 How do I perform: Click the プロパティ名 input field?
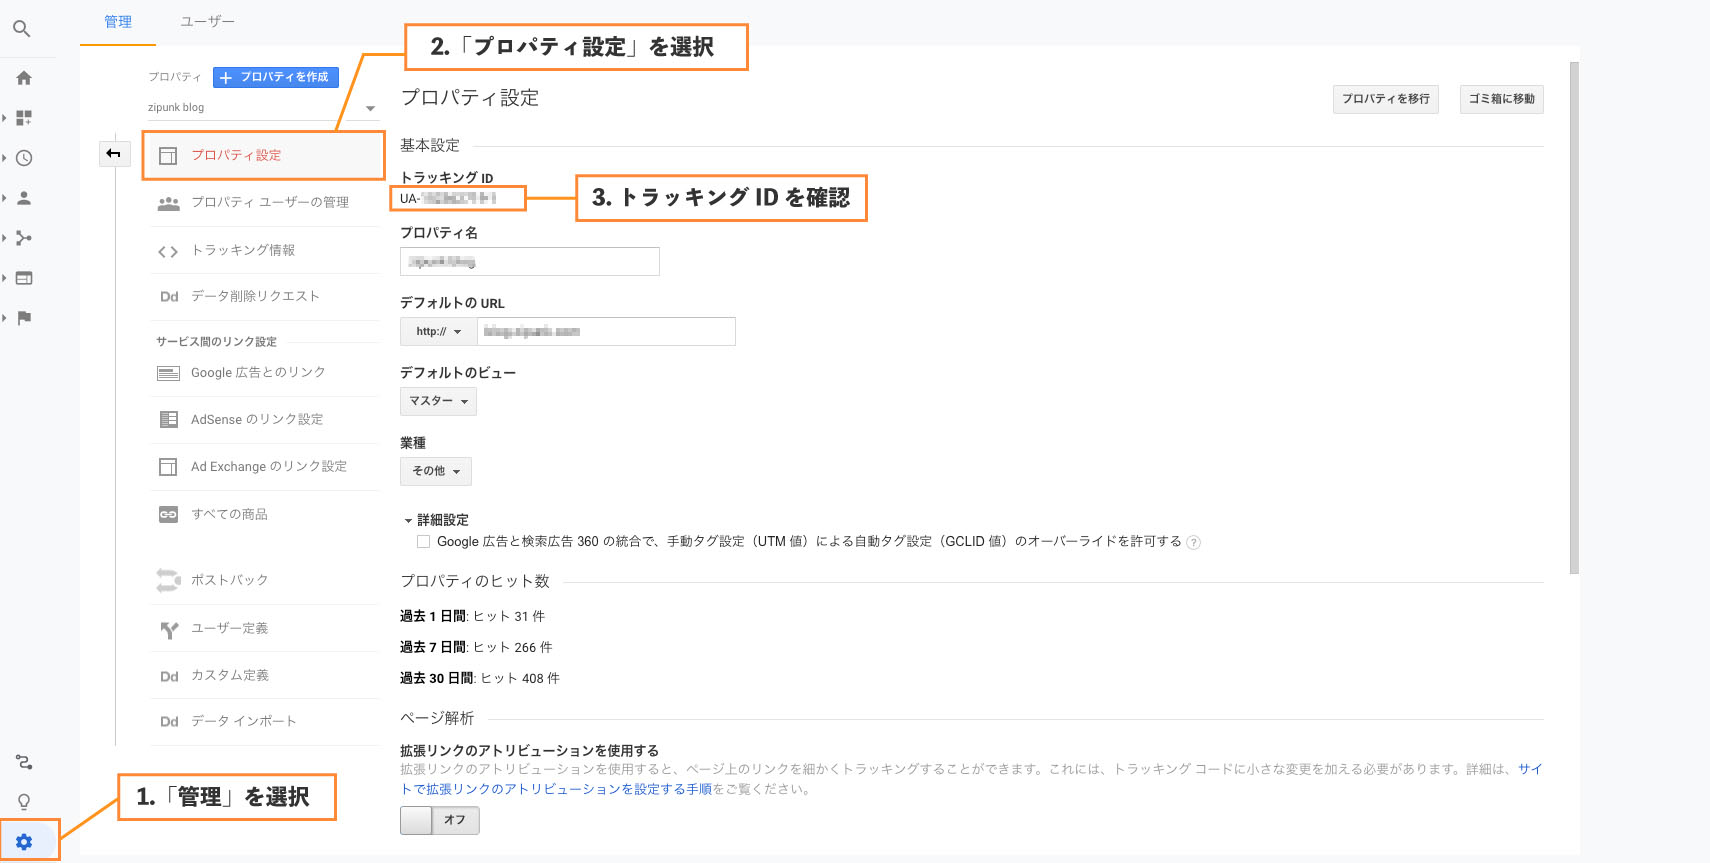point(530,261)
